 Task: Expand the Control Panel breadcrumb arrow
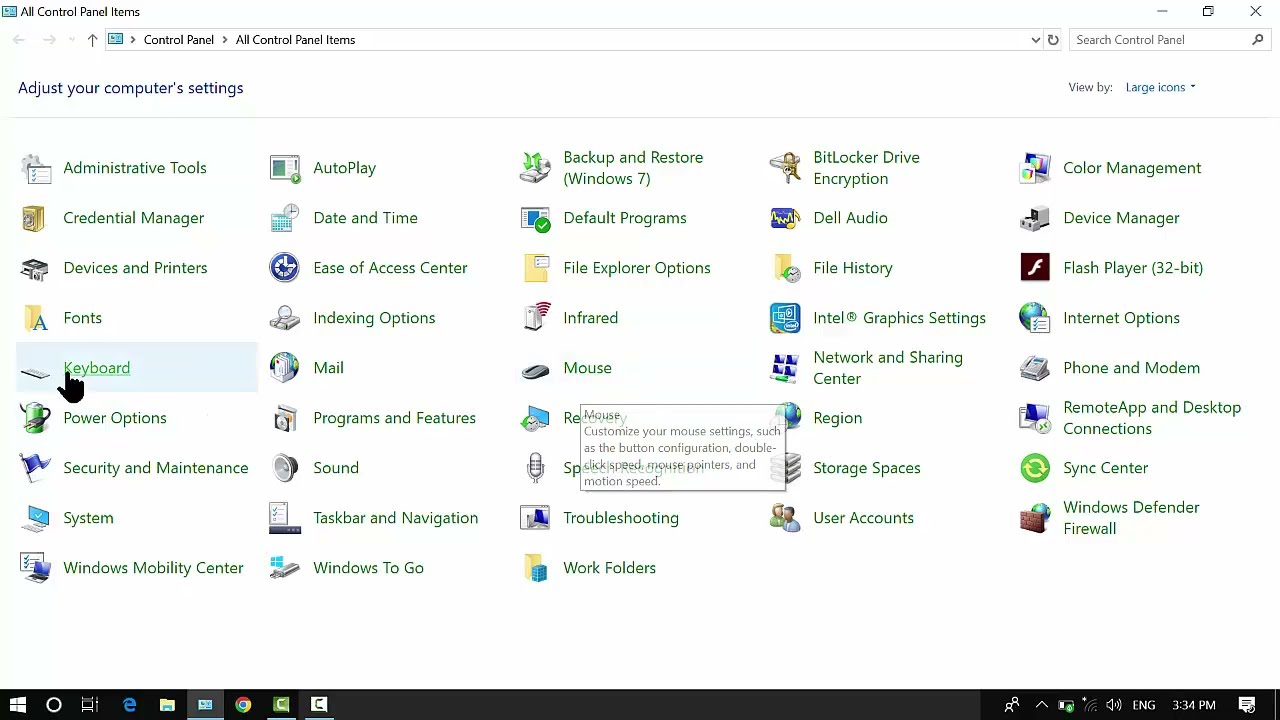tap(225, 40)
